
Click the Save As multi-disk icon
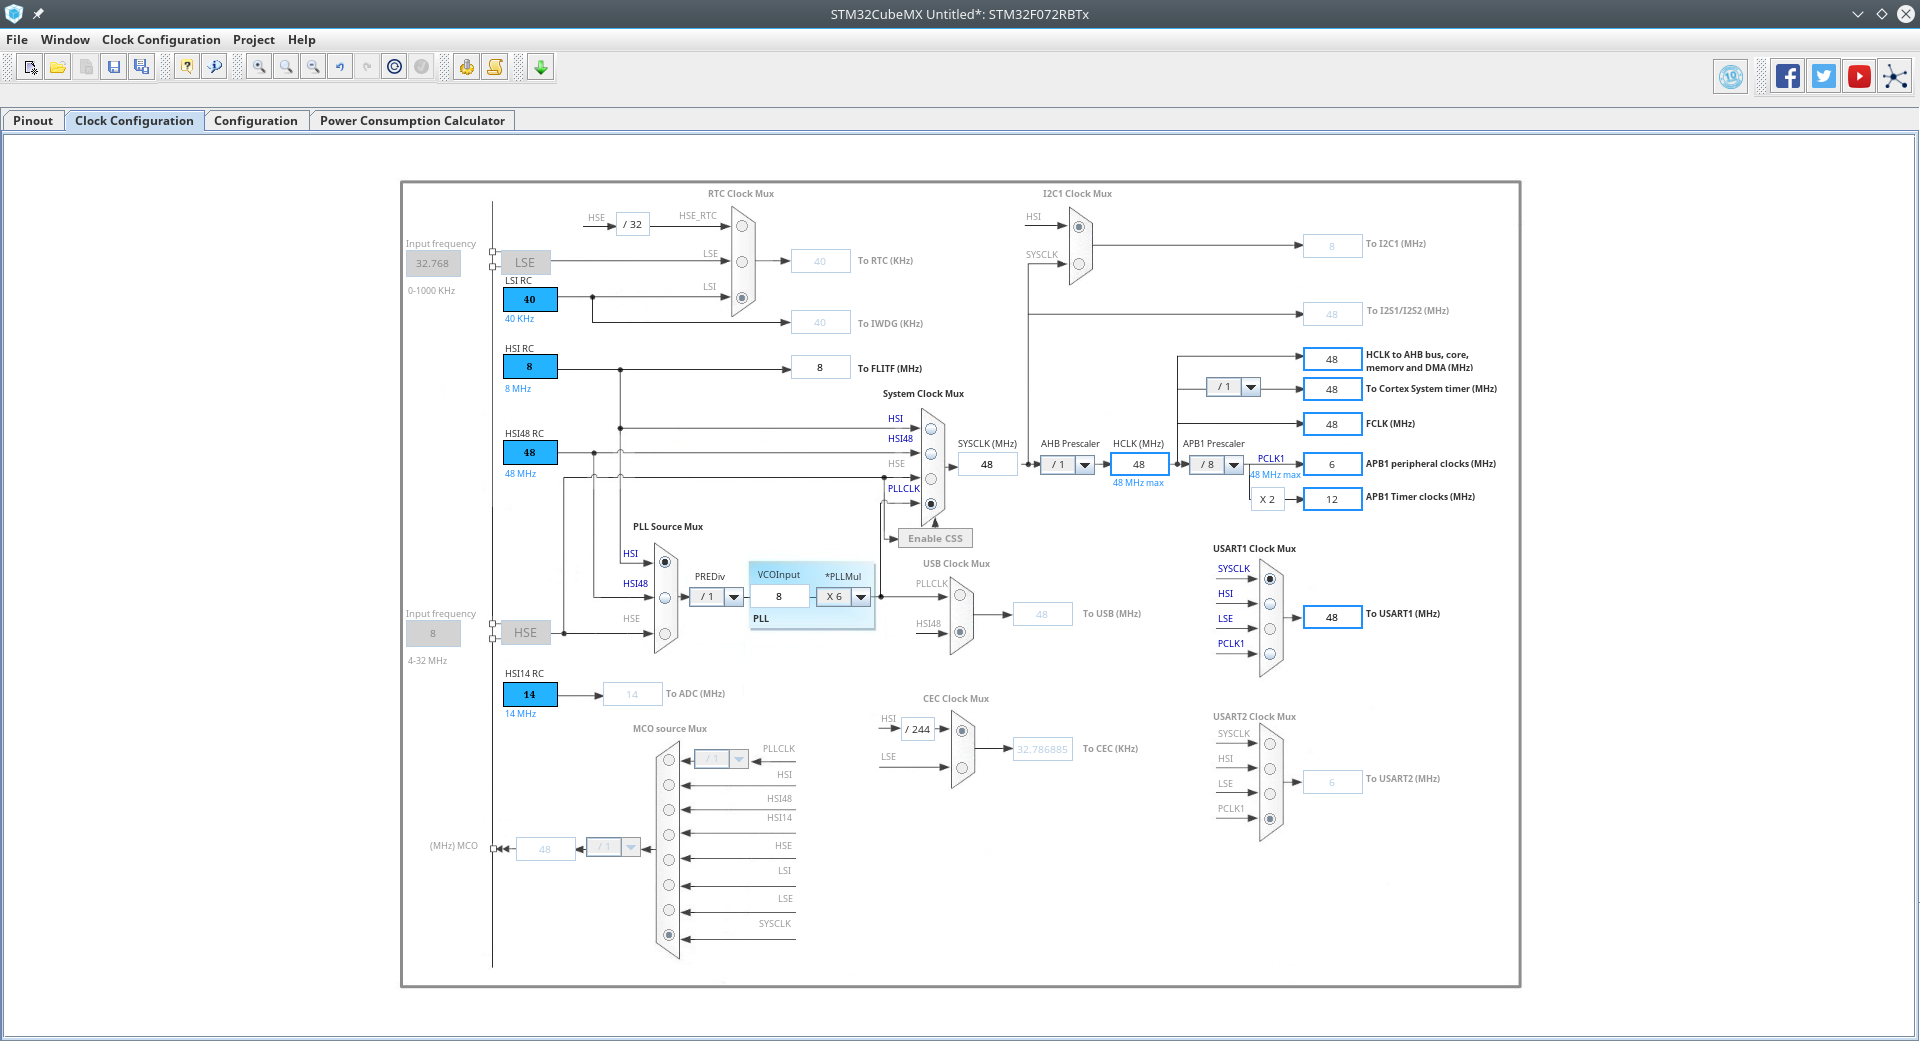(142, 67)
